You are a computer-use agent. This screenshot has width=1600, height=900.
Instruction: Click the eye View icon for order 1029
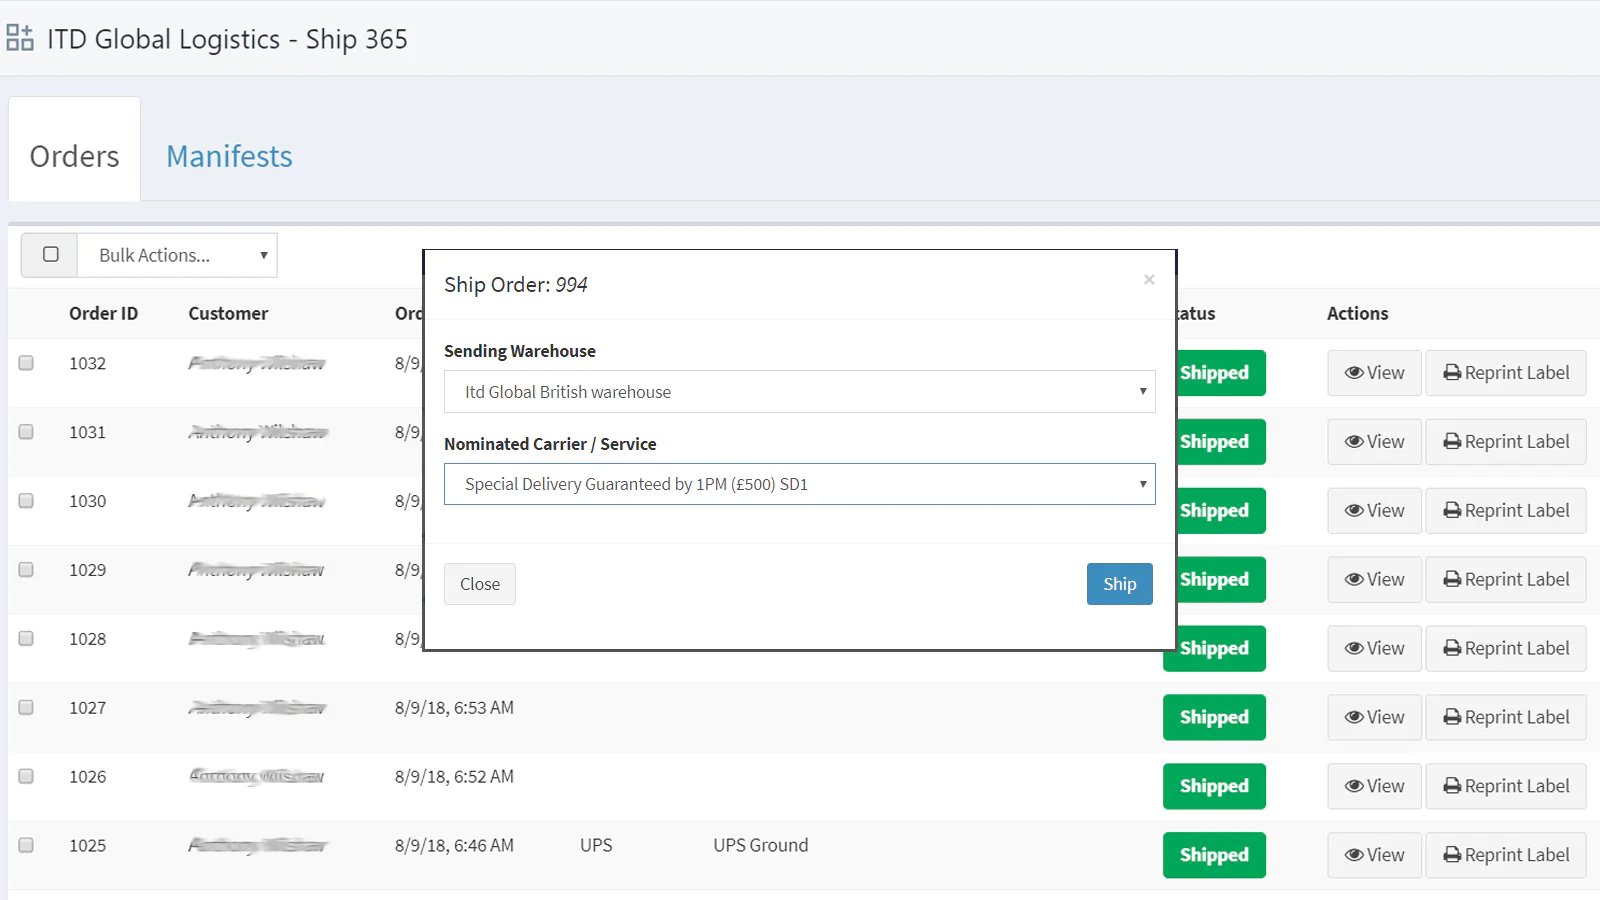[x=1354, y=580]
